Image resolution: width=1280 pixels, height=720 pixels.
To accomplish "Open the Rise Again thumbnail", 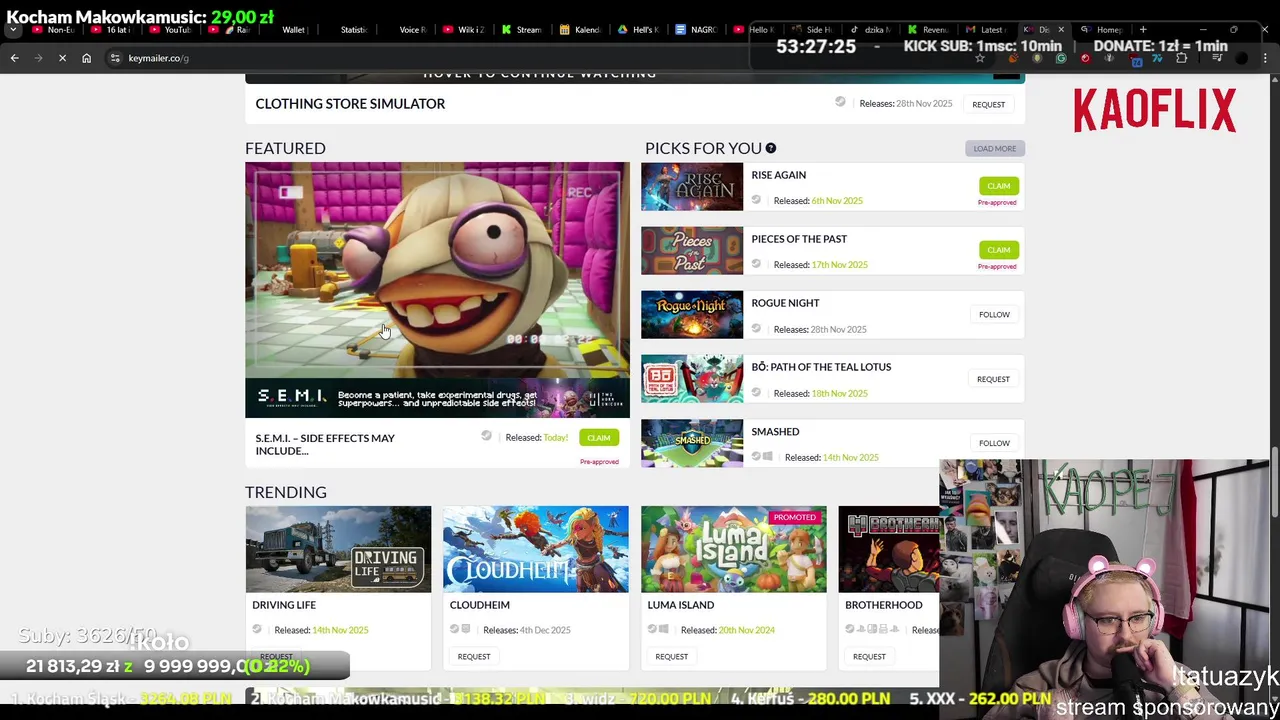I will tap(692, 187).
